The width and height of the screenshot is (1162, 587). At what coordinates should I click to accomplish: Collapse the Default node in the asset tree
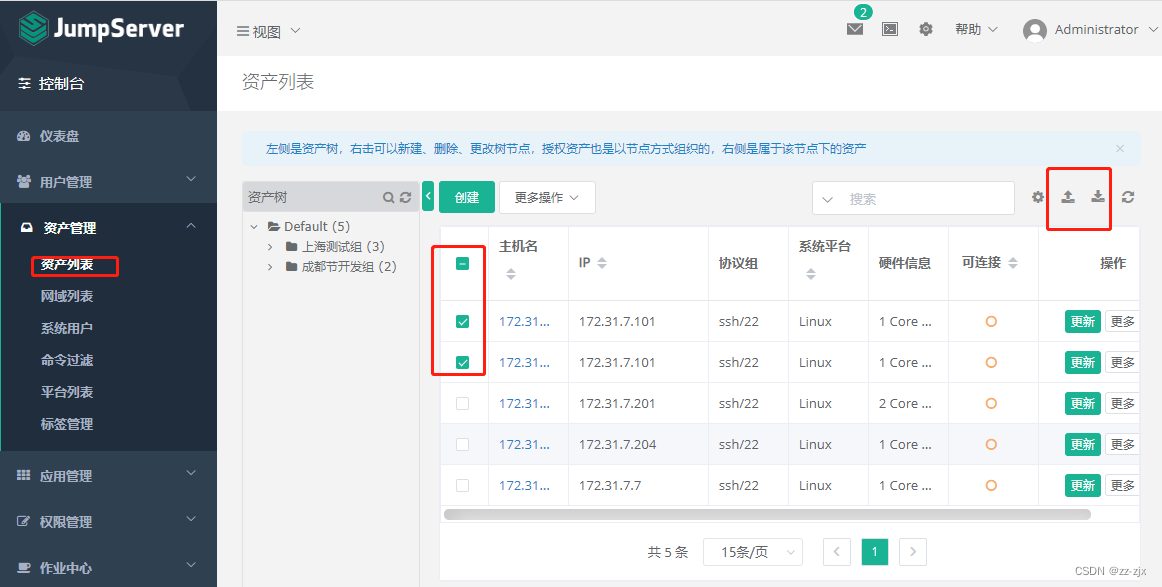pyautogui.click(x=253, y=226)
